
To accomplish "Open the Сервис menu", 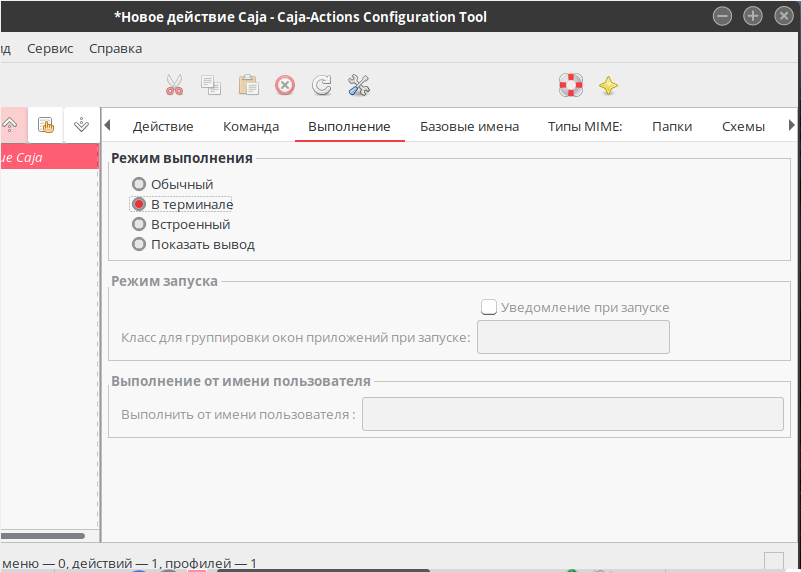I will [50, 49].
